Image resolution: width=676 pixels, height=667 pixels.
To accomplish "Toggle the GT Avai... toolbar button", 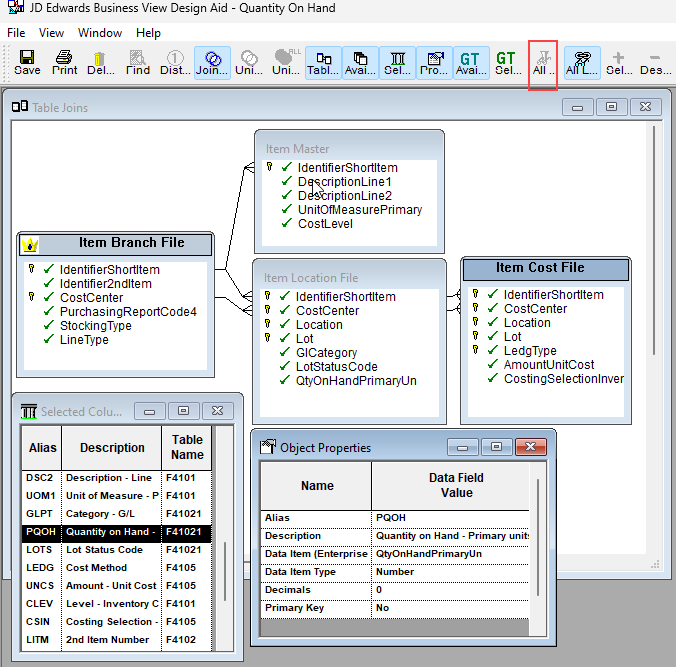I will [472, 63].
